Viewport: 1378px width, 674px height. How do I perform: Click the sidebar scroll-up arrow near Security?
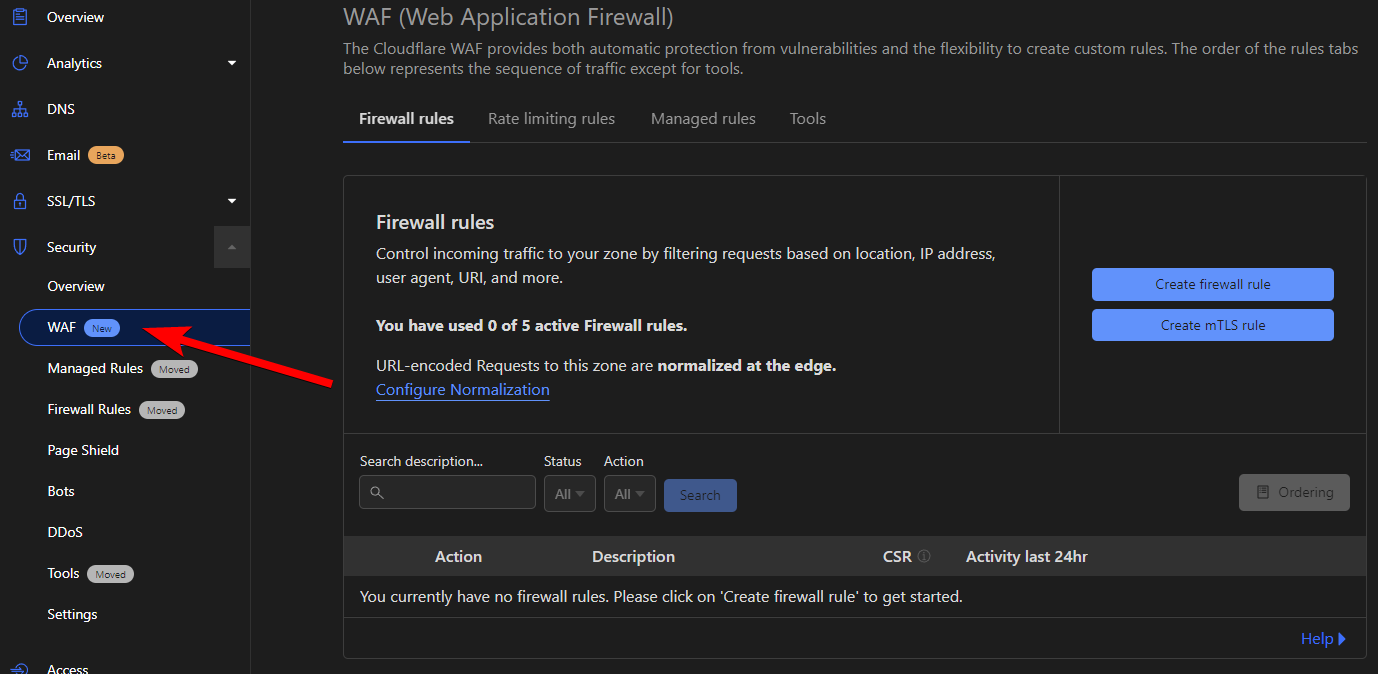(231, 246)
